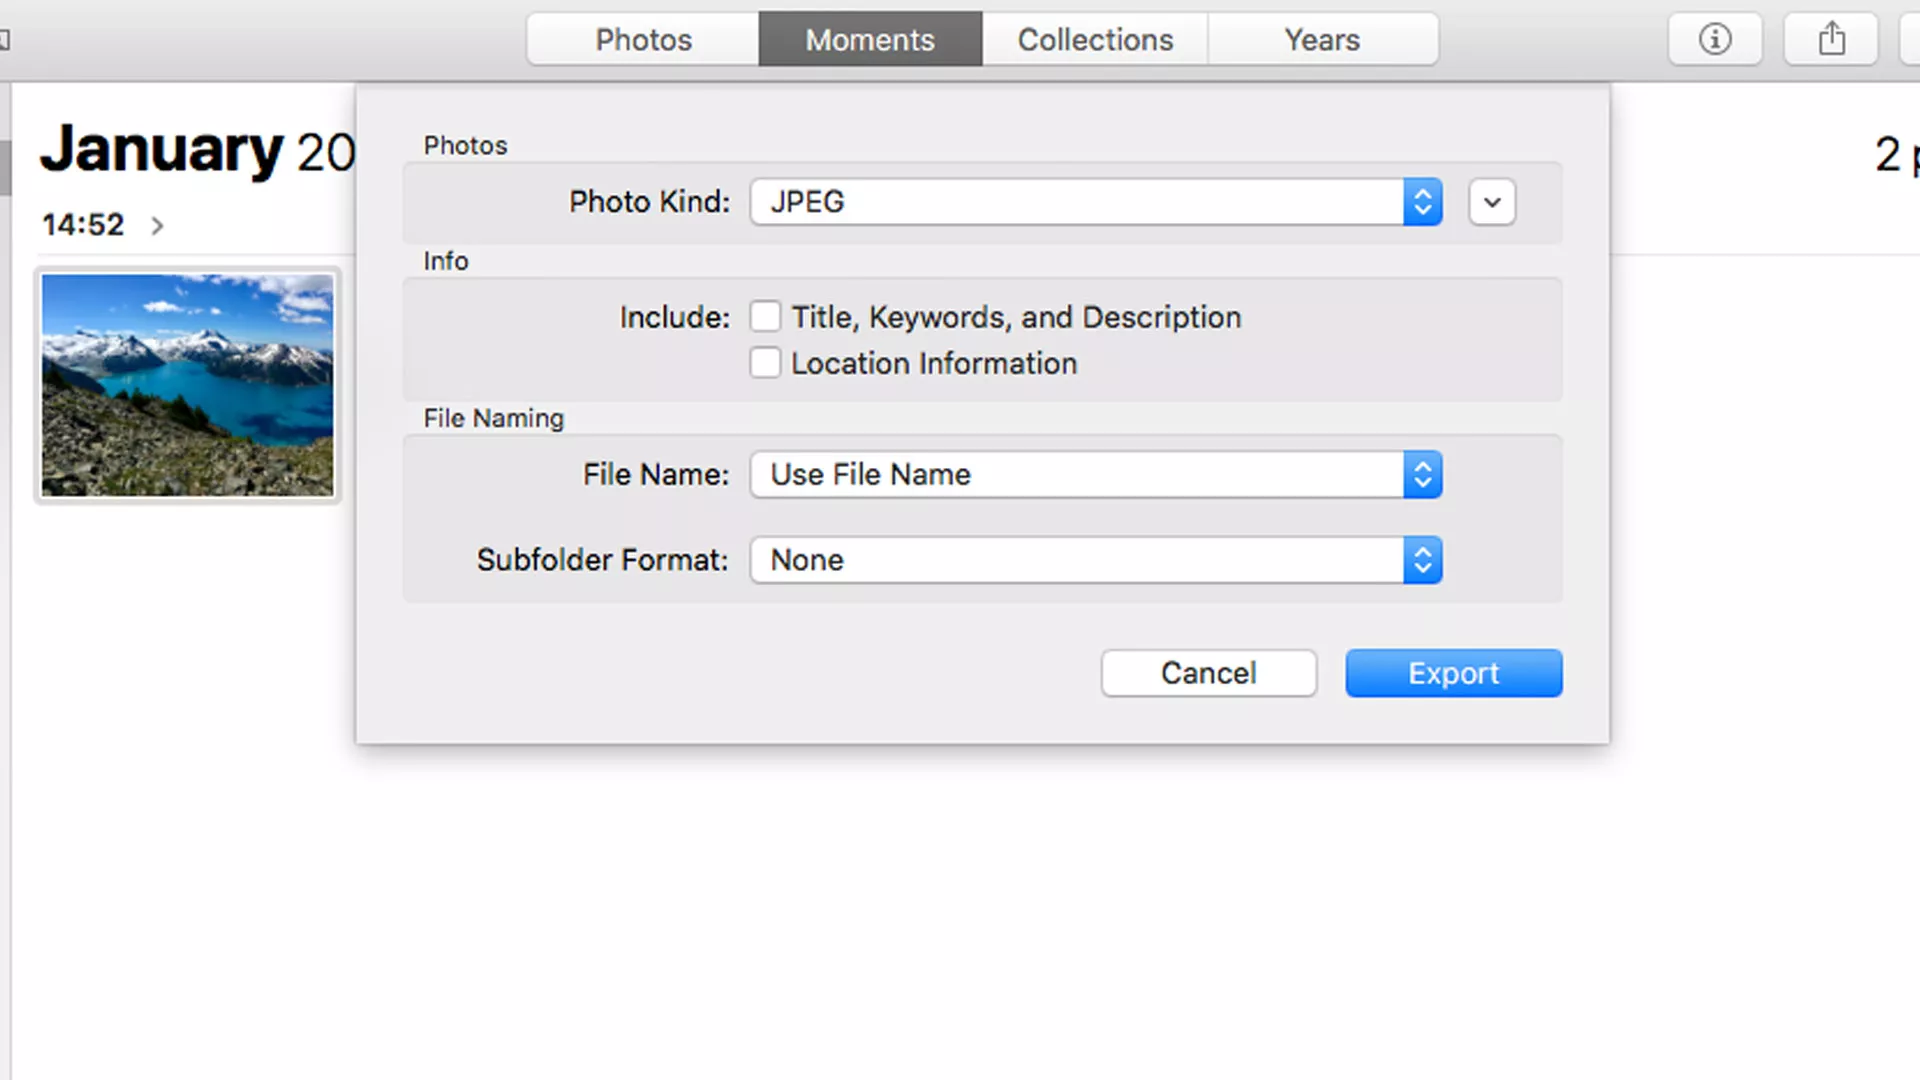The height and width of the screenshot is (1080, 1920).
Task: Click the January 2014:52 arrow expander
Action: [156, 225]
